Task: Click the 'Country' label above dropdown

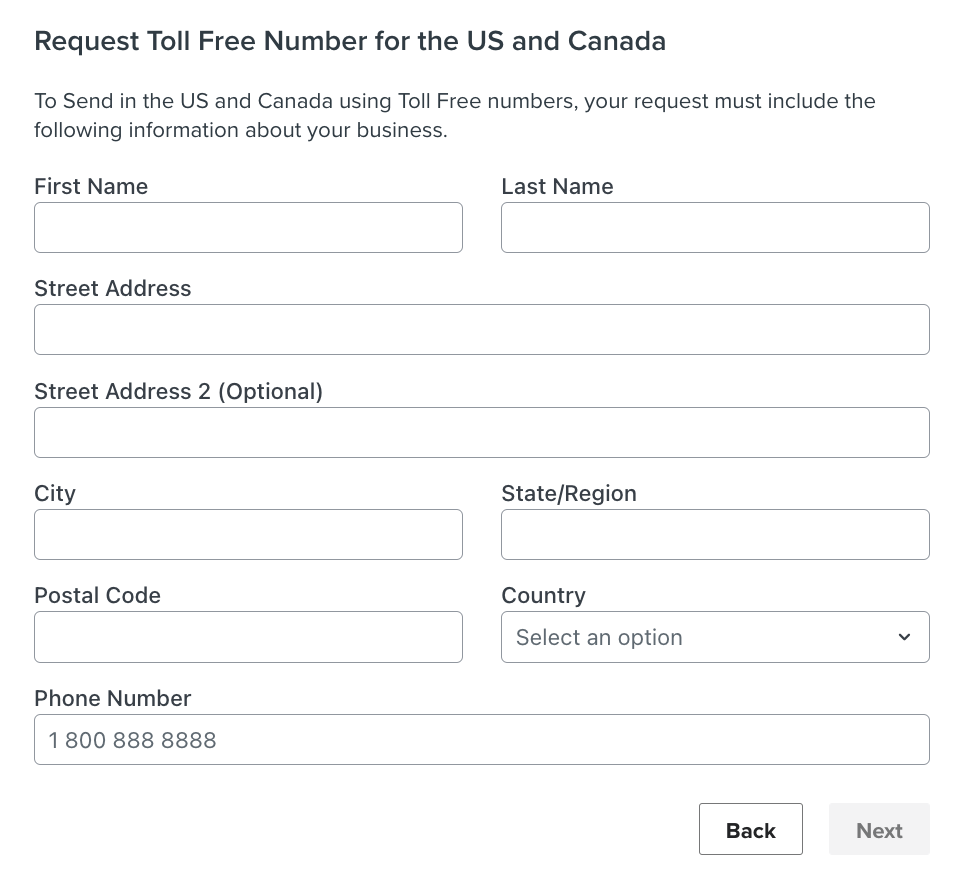Action: click(x=543, y=596)
